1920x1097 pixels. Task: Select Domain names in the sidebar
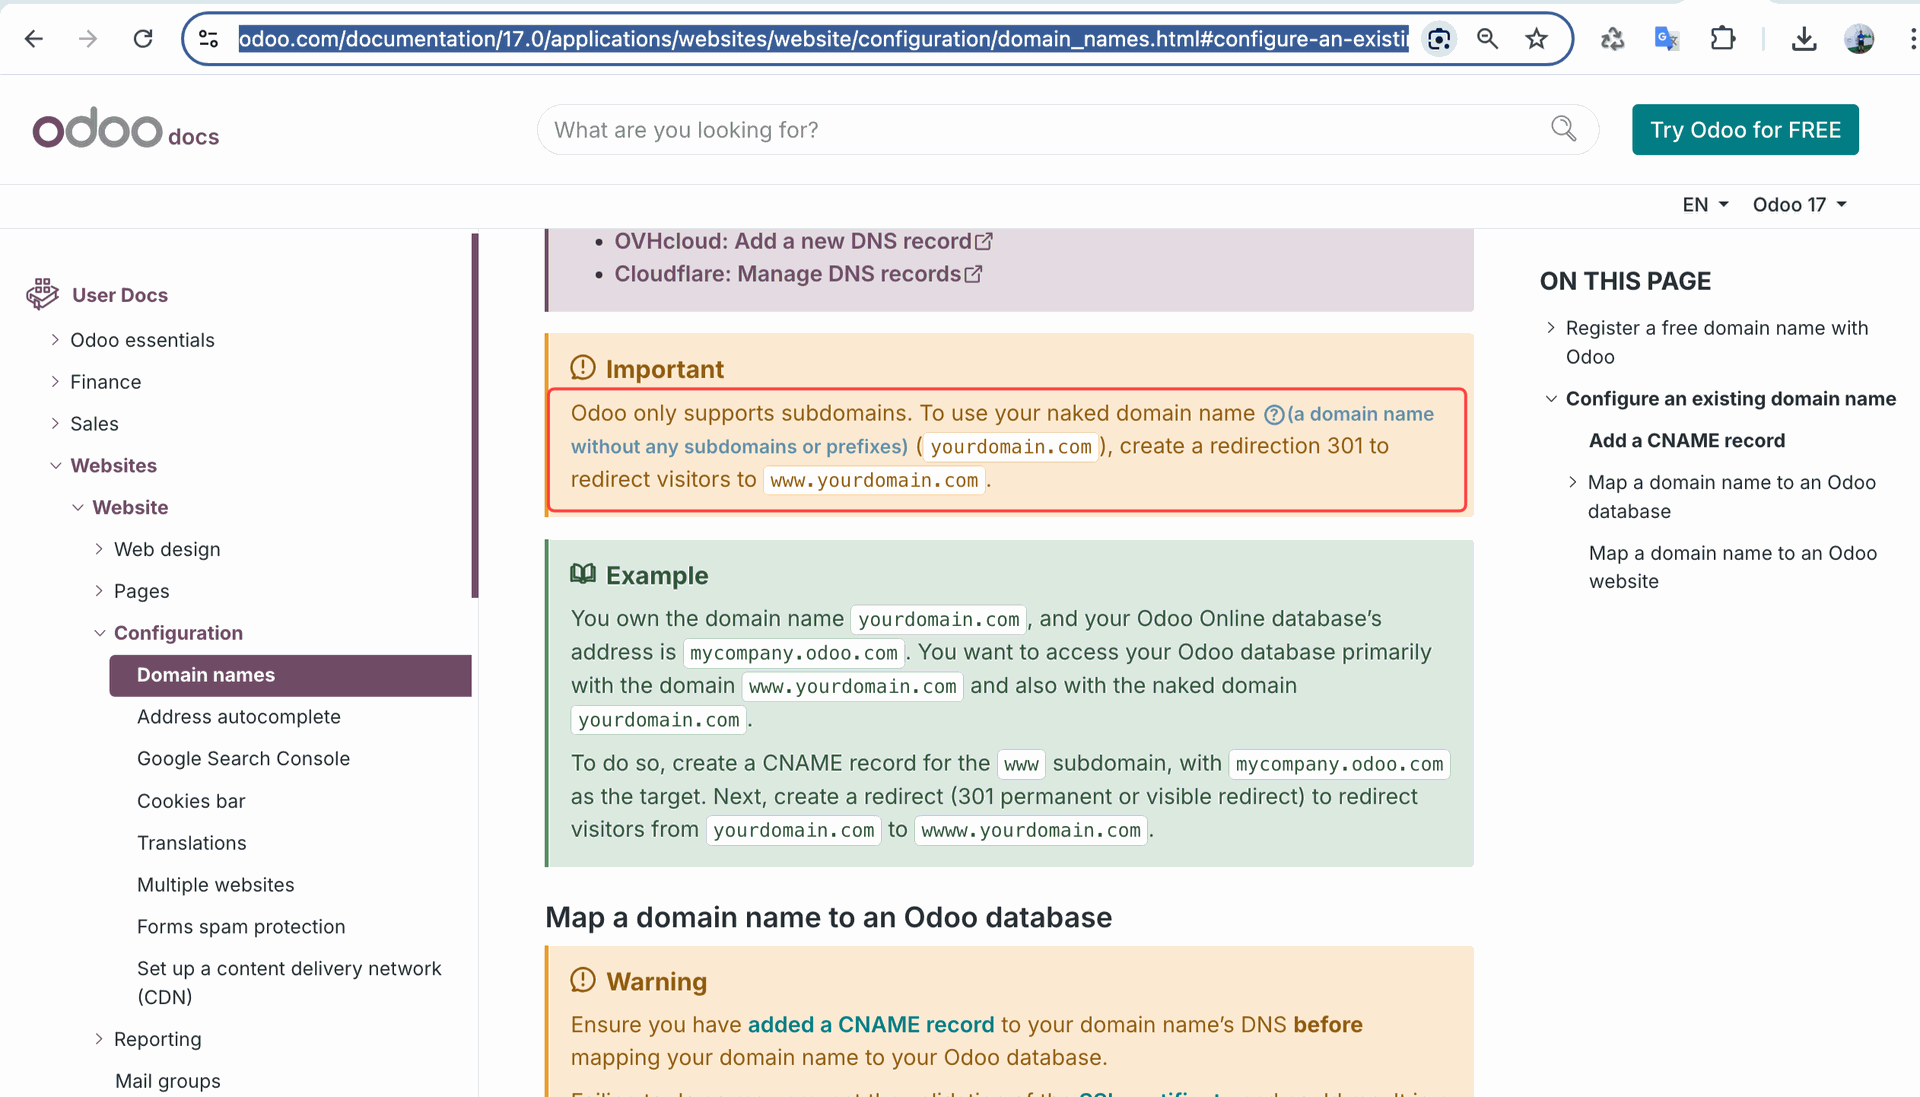[x=290, y=675]
